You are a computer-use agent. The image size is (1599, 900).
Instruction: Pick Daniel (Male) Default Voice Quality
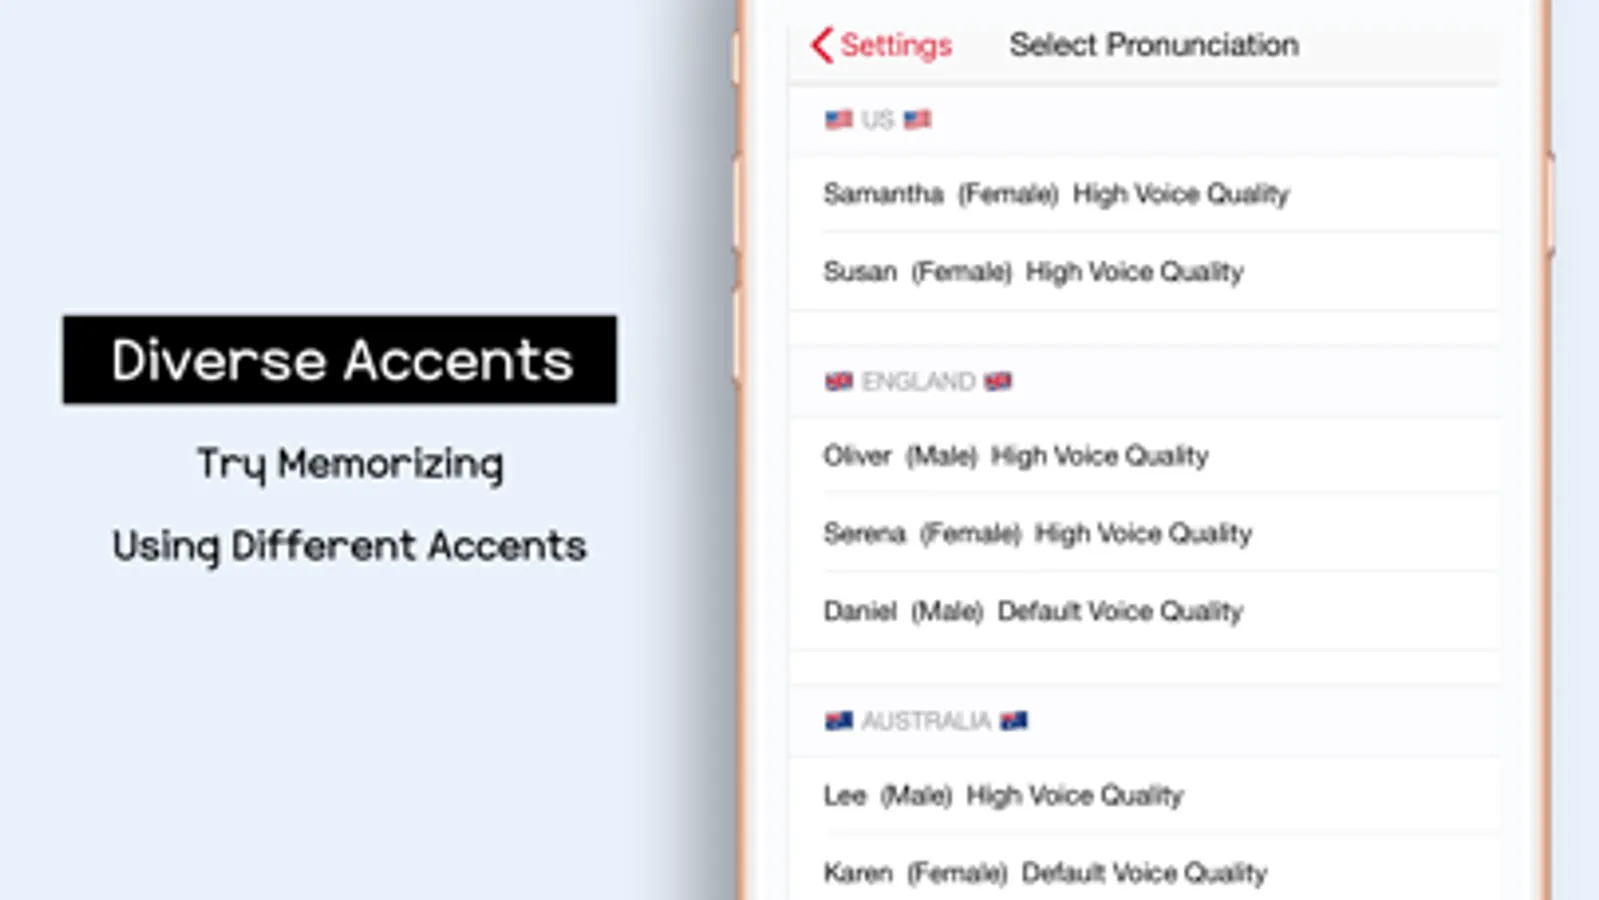(x=1144, y=611)
